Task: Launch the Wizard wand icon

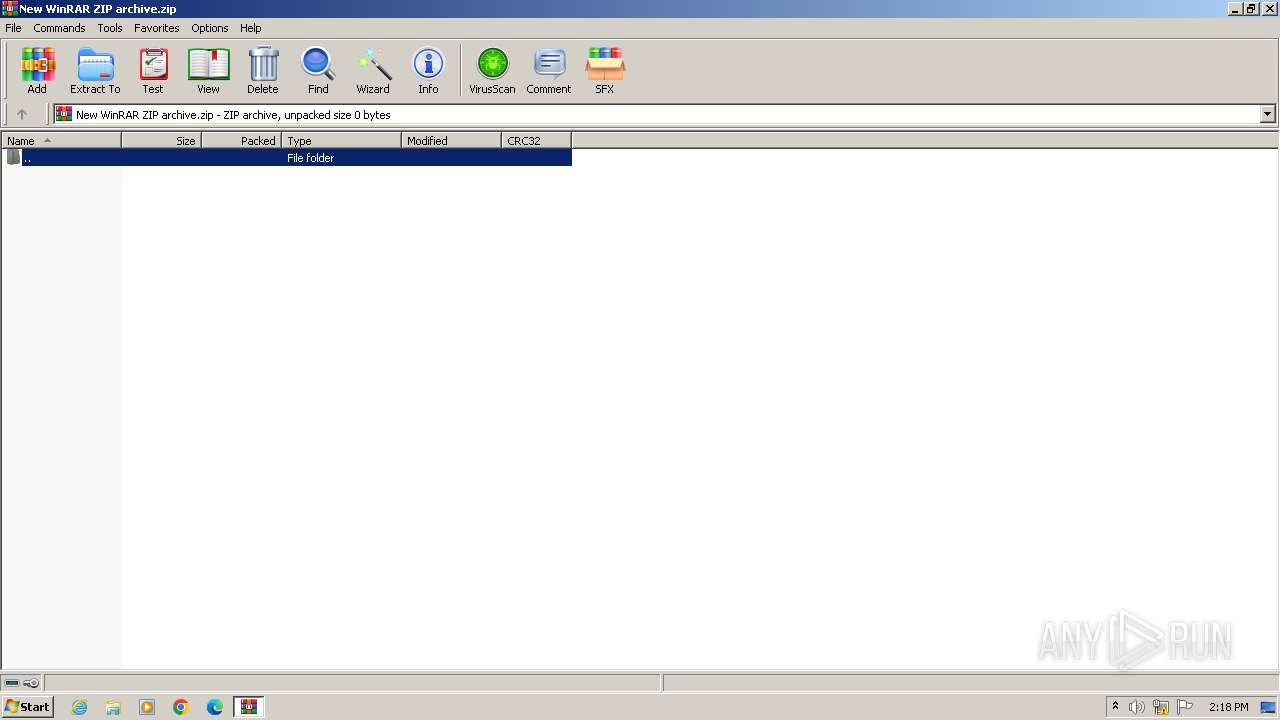Action: click(373, 70)
